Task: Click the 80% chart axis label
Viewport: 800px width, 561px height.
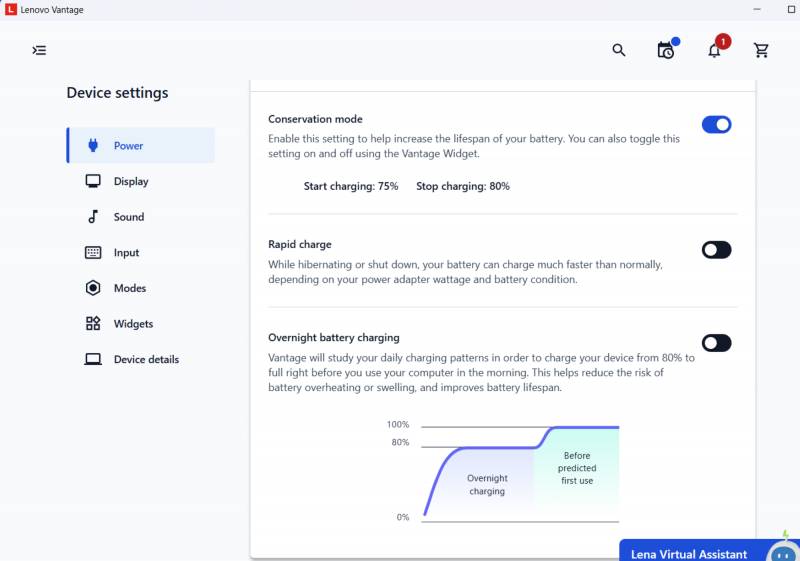Action: click(401, 442)
